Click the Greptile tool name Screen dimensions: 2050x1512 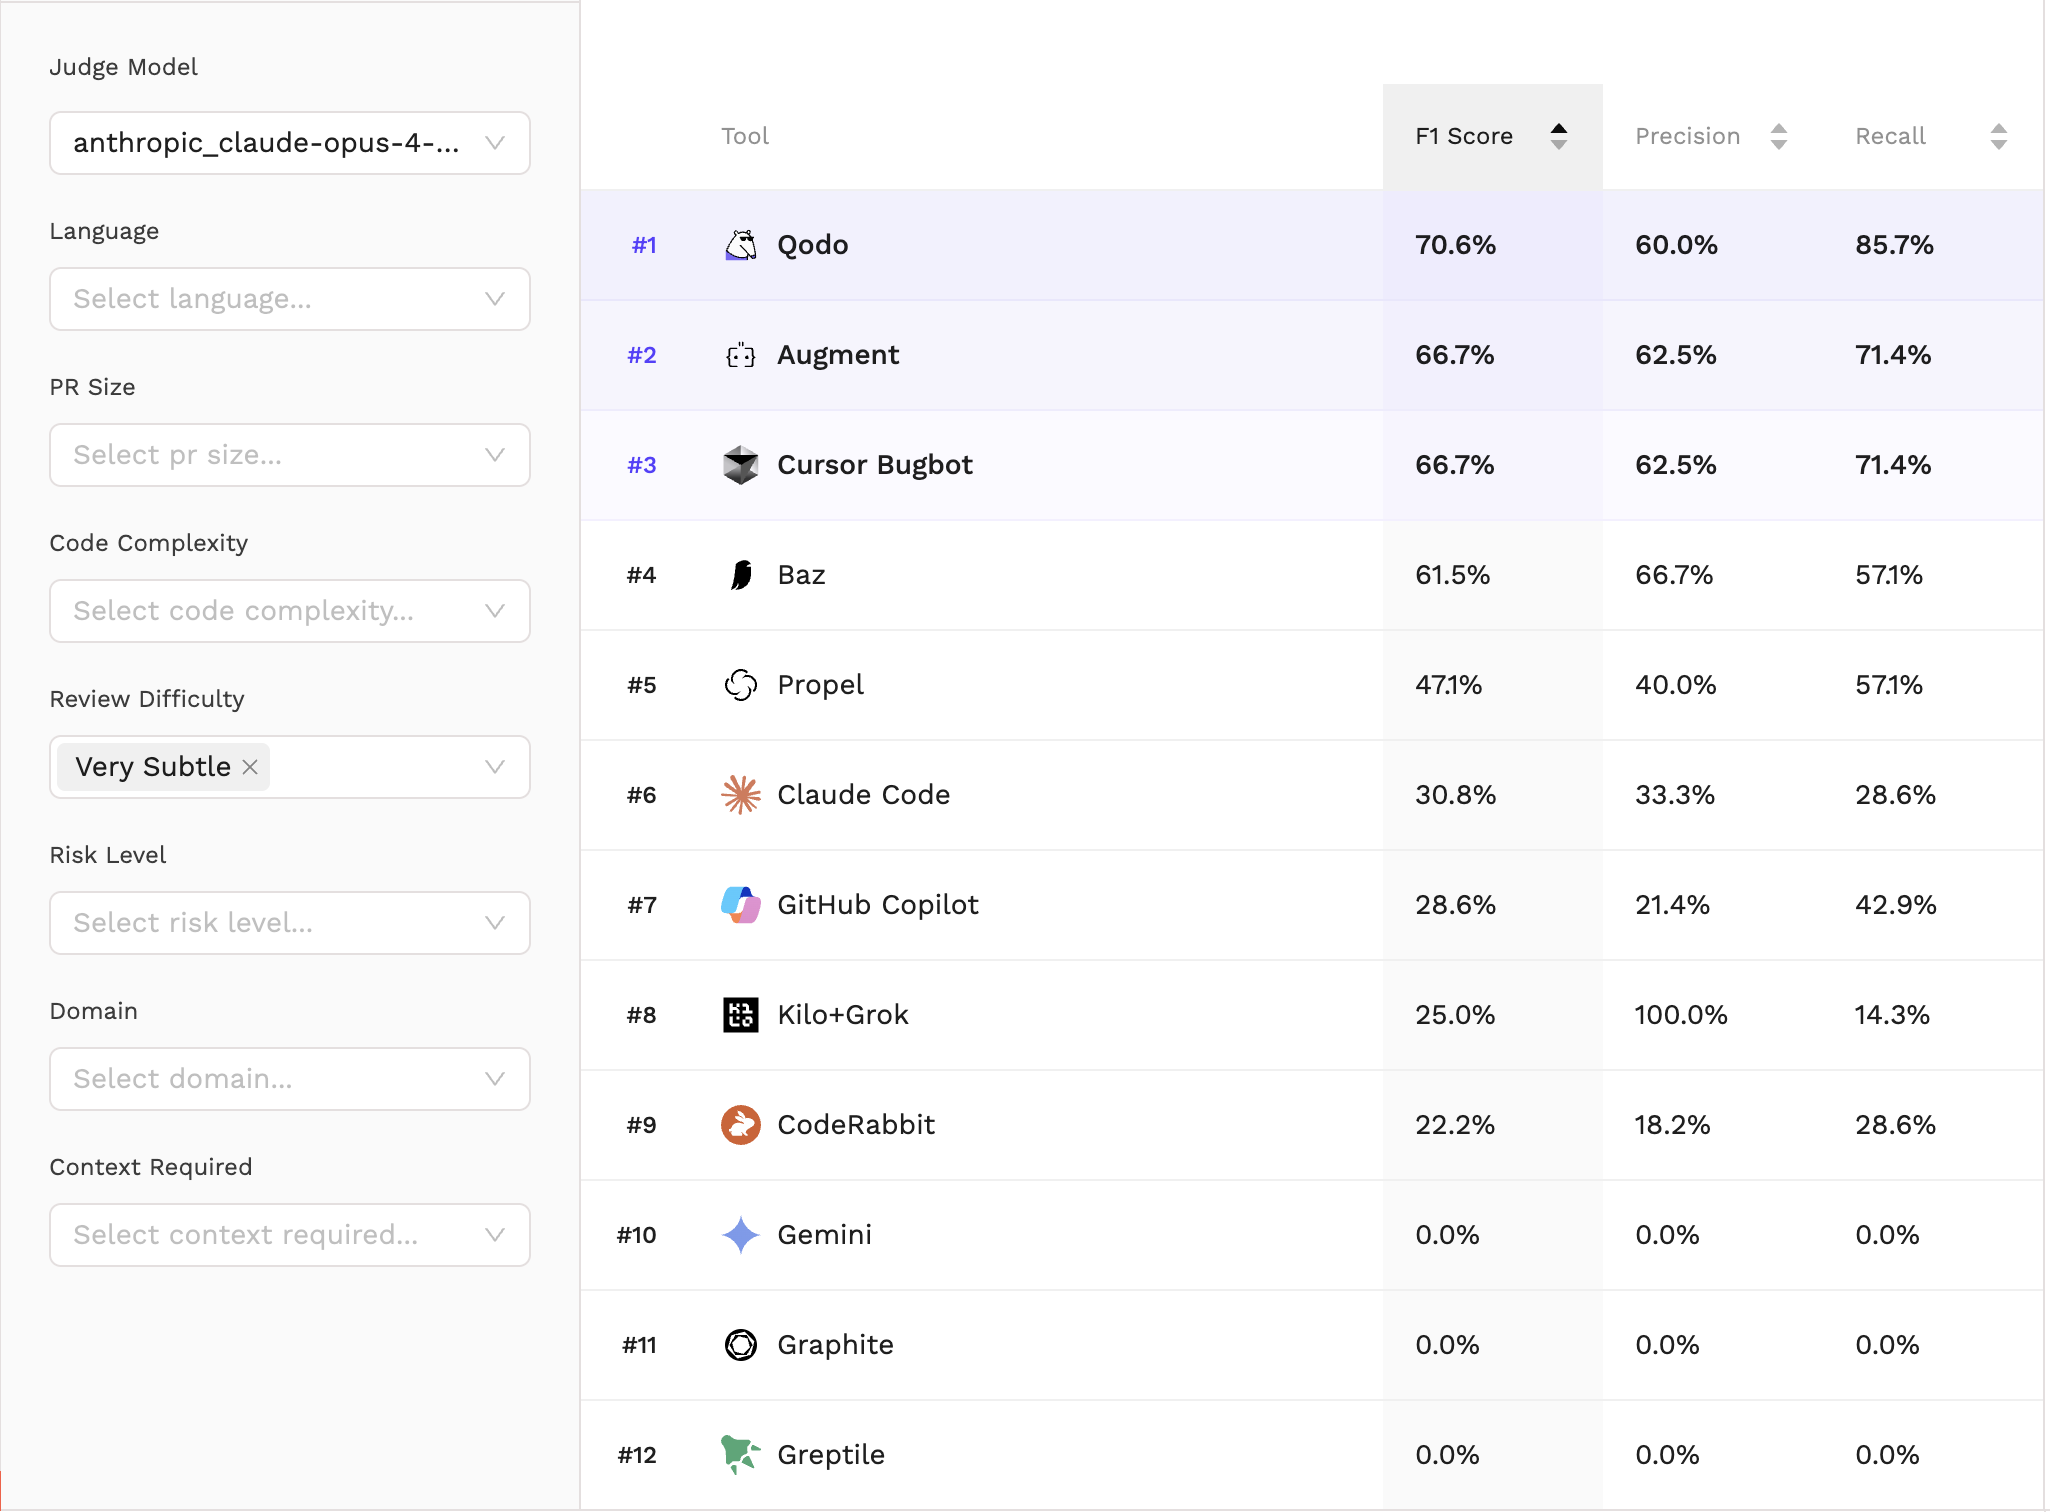[830, 1455]
